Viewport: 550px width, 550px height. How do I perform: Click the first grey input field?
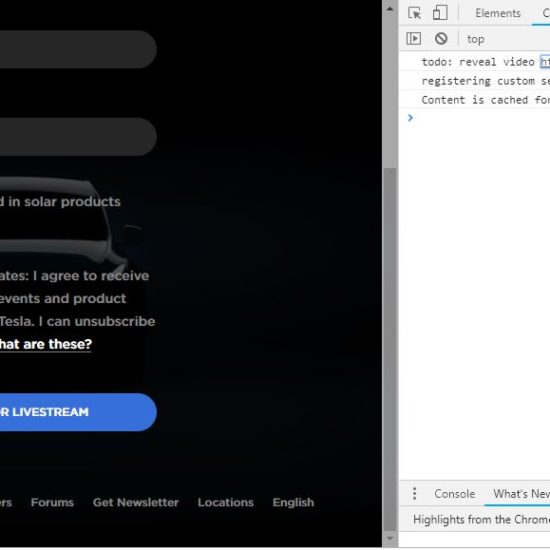(78, 49)
